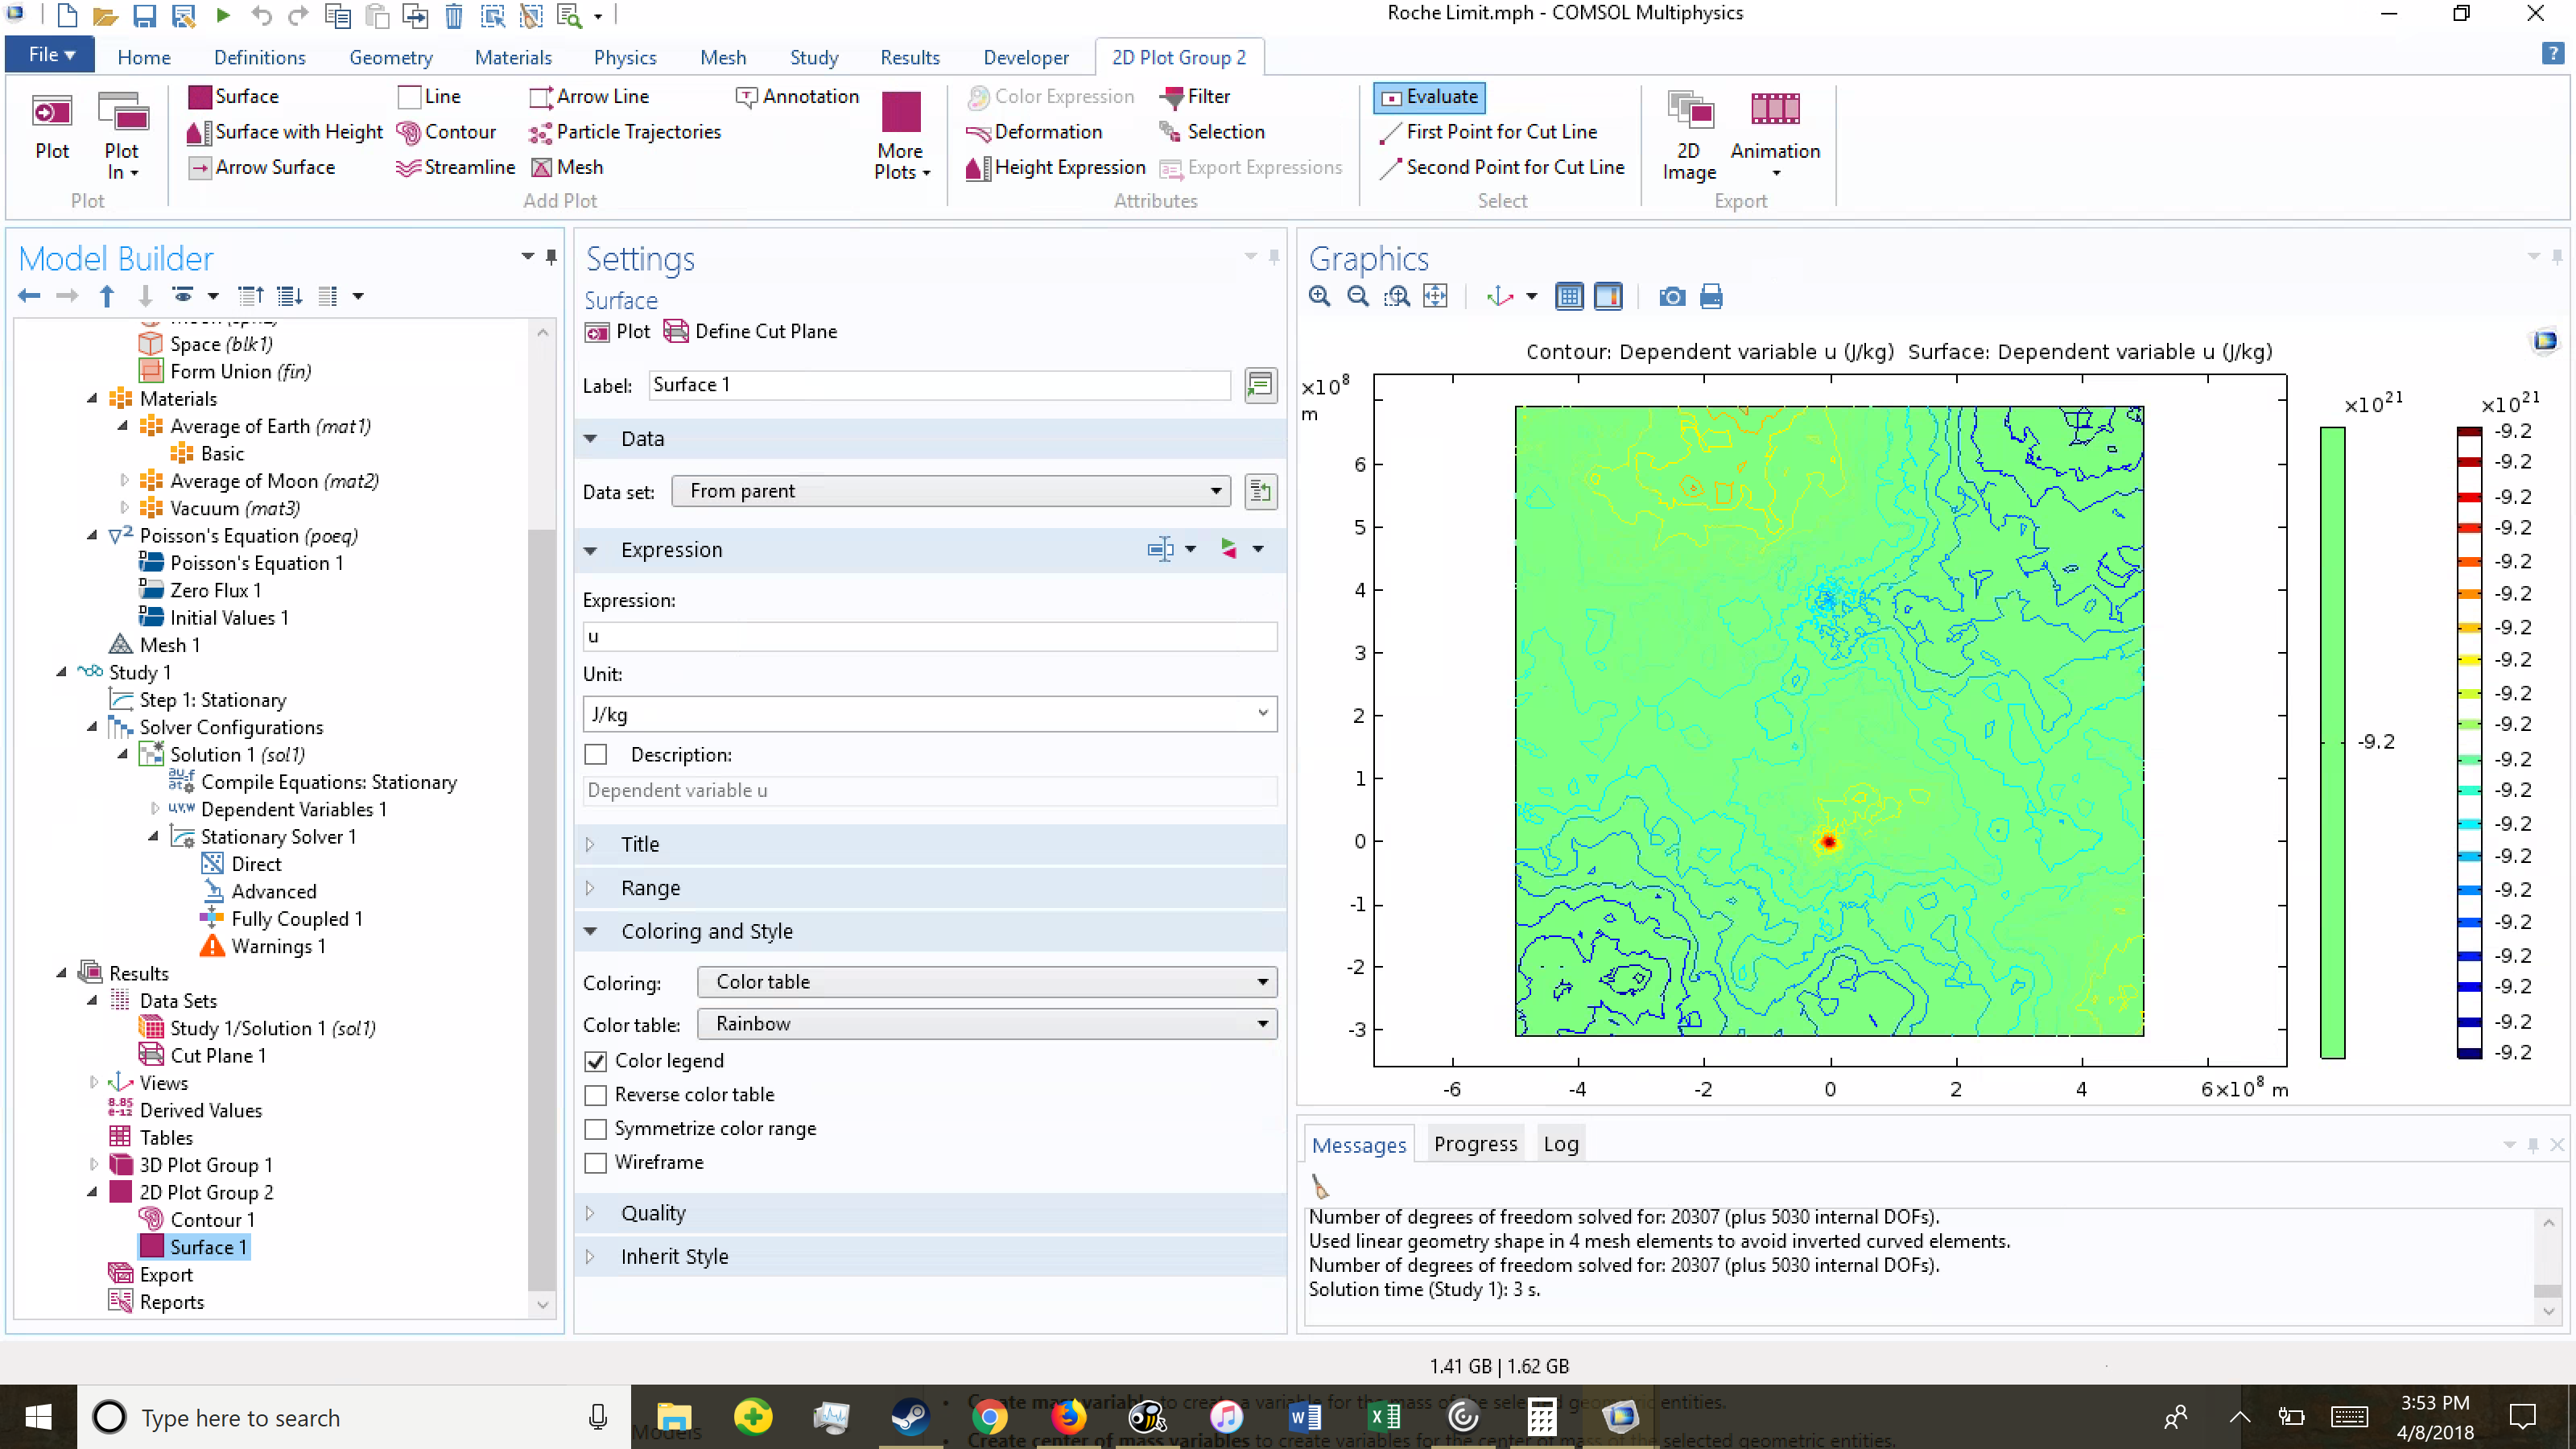
Task: Take a snapshot with the camera icon
Action: tap(1671, 297)
